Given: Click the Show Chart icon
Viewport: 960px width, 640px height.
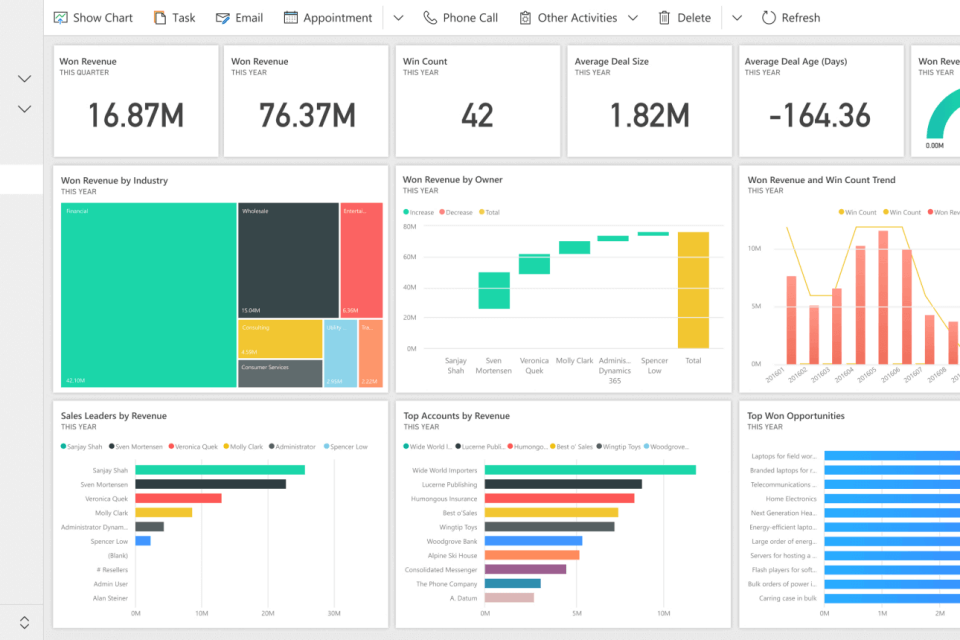Looking at the screenshot, I should 61,18.
